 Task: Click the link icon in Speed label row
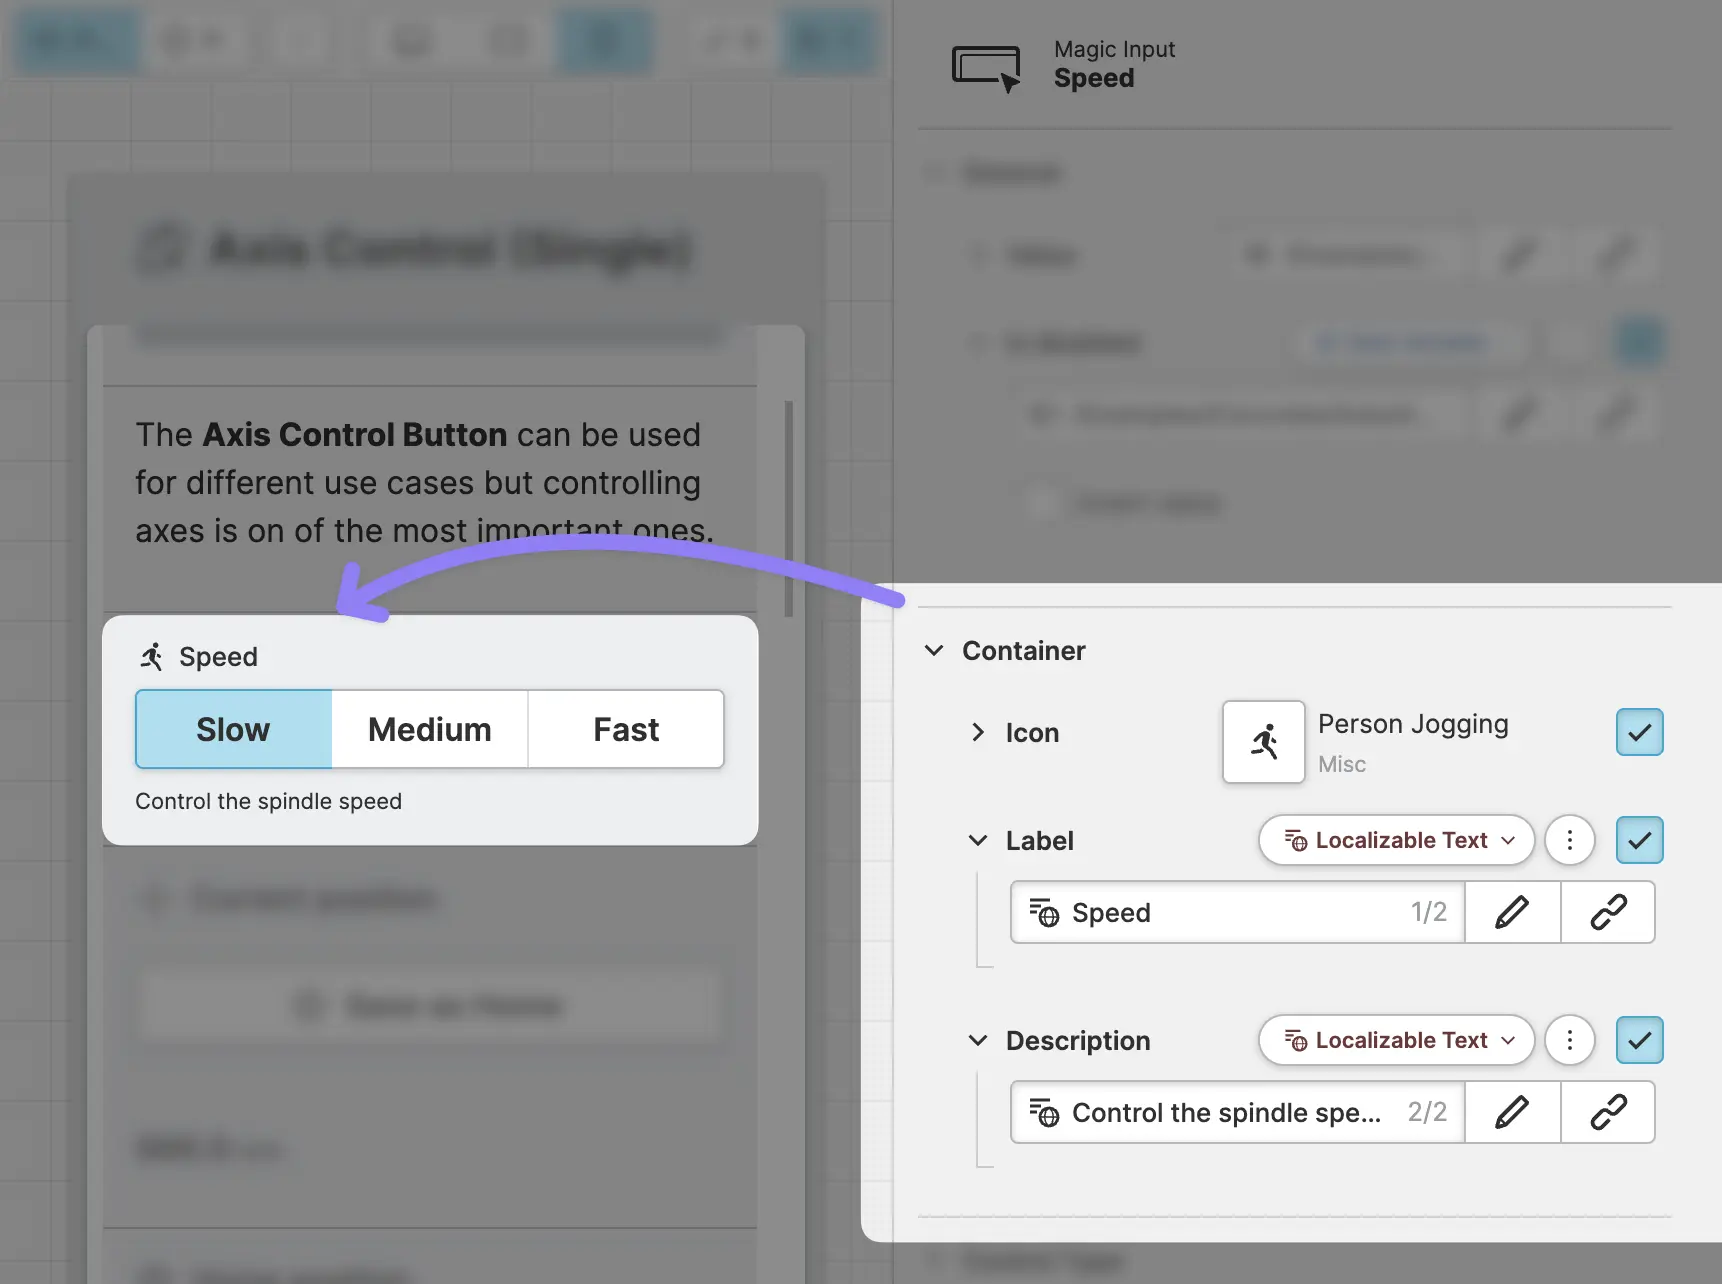click(1608, 912)
